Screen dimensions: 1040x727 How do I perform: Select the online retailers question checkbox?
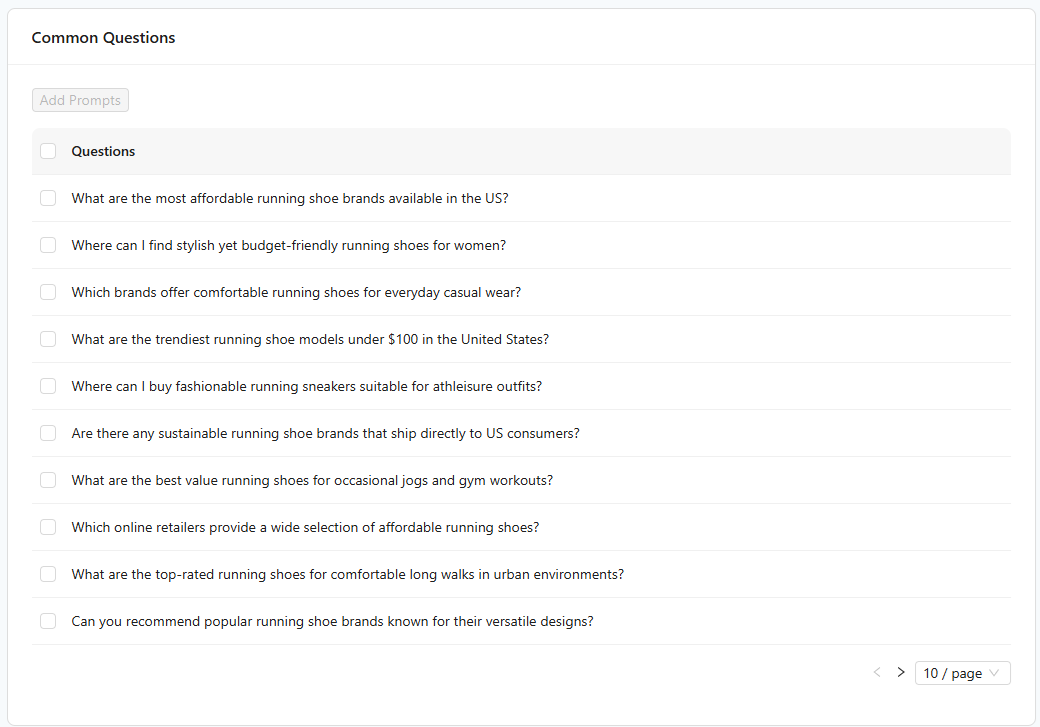pos(48,527)
